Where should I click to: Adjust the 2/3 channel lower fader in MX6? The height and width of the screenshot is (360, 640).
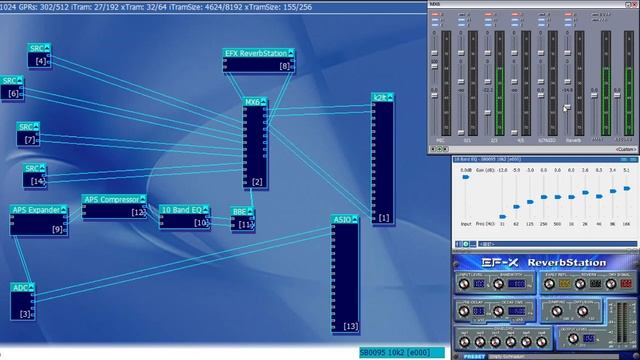488,112
